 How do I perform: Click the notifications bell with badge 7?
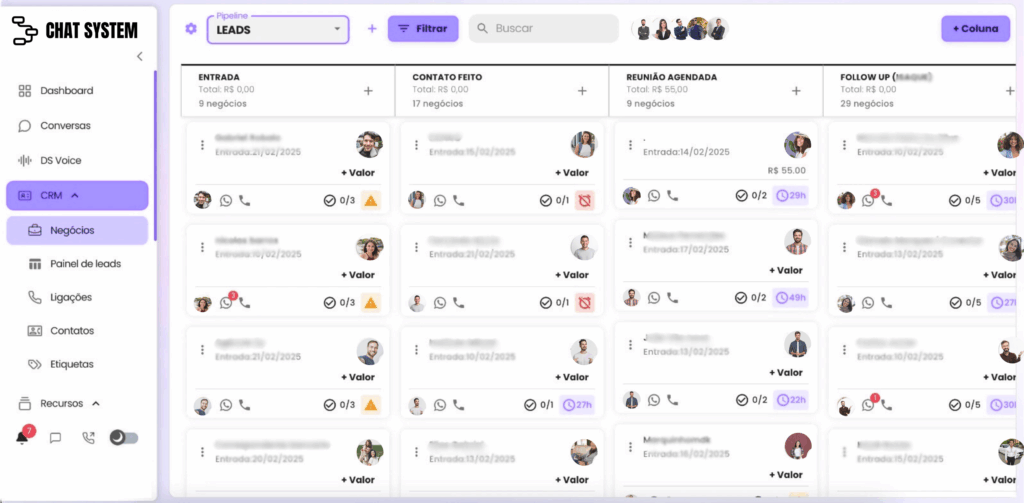click(x=23, y=436)
